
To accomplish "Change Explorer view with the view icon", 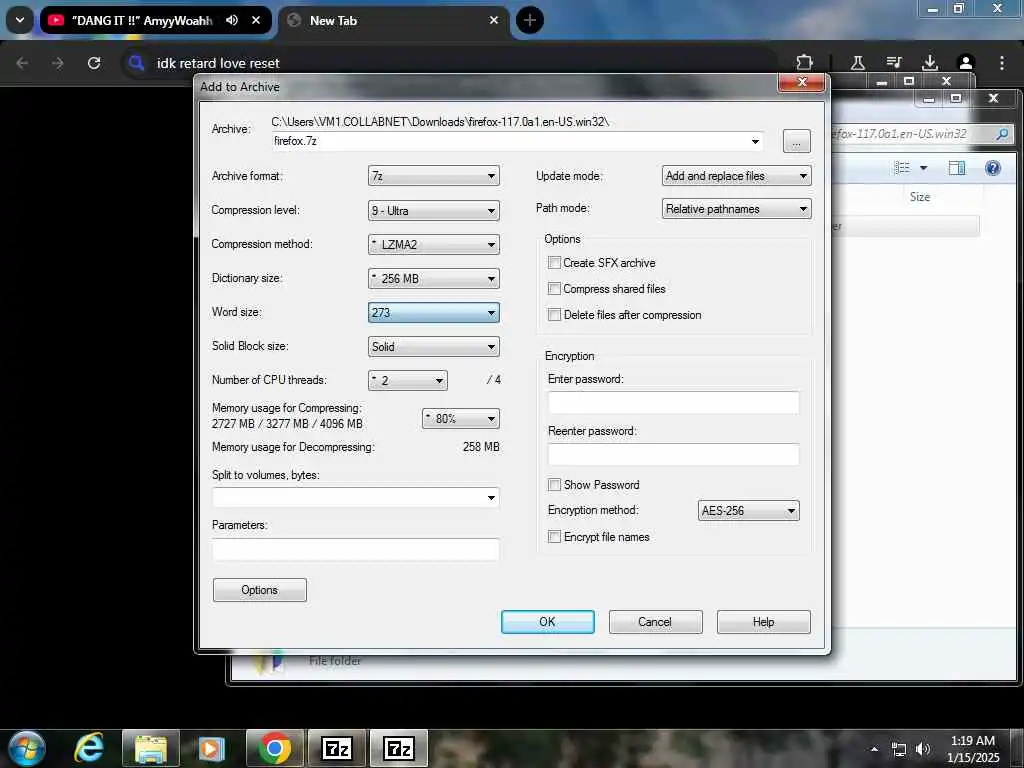I will pos(902,168).
